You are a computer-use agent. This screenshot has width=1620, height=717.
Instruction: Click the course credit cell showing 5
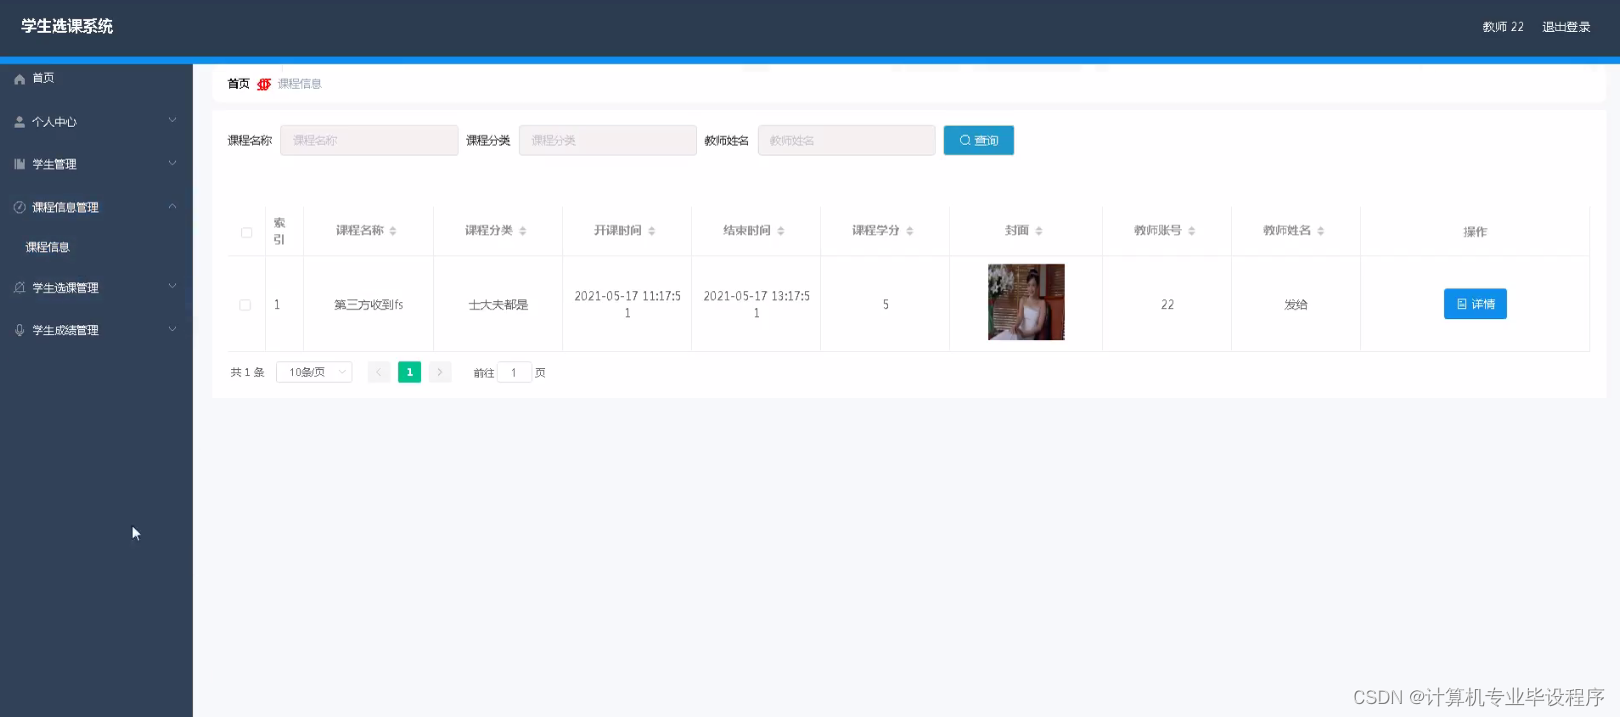(885, 305)
